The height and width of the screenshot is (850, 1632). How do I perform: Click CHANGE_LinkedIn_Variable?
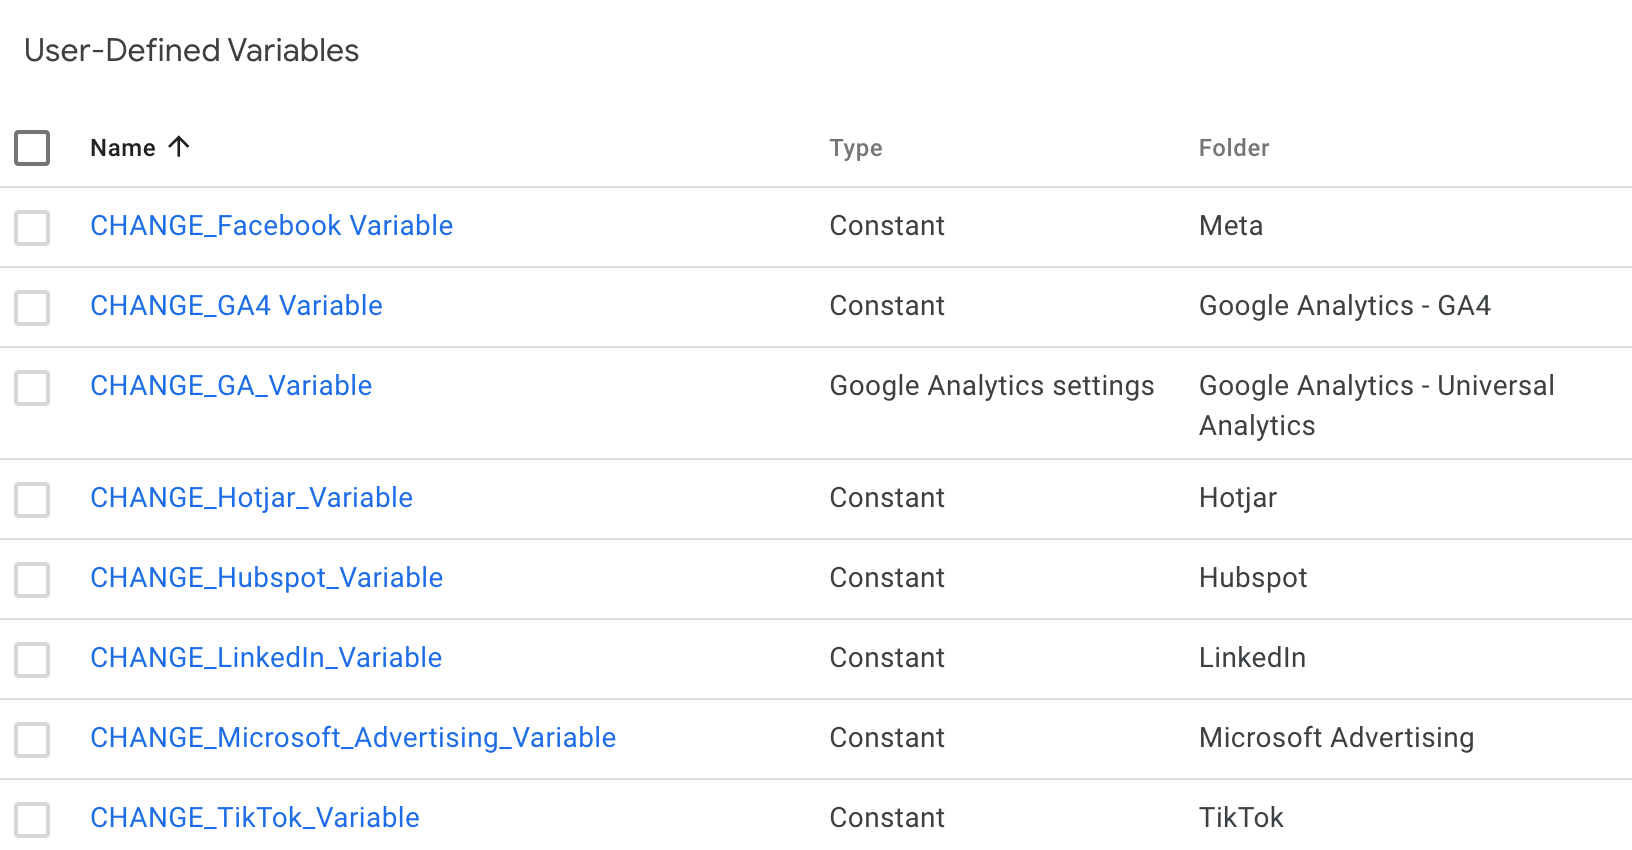(x=266, y=658)
